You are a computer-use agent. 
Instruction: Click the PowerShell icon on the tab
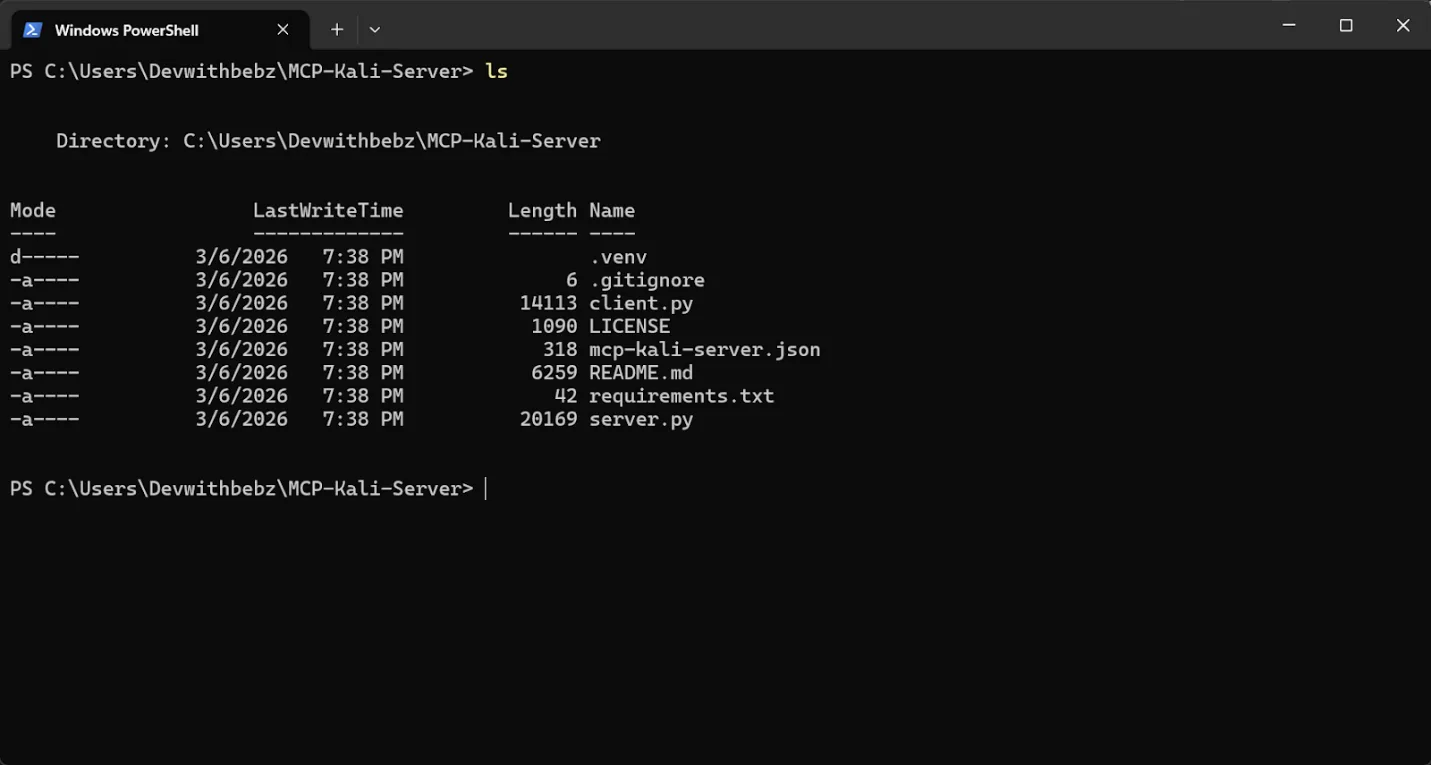33,29
